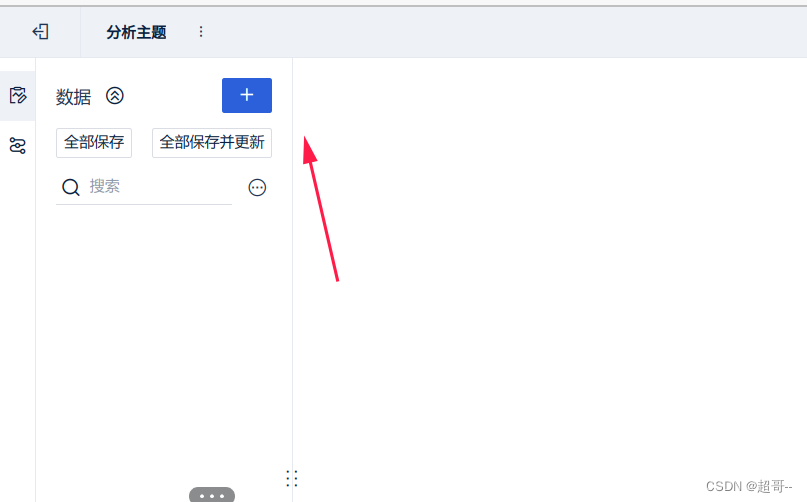Click the magnifier search icon
807x502 pixels.
point(71,187)
